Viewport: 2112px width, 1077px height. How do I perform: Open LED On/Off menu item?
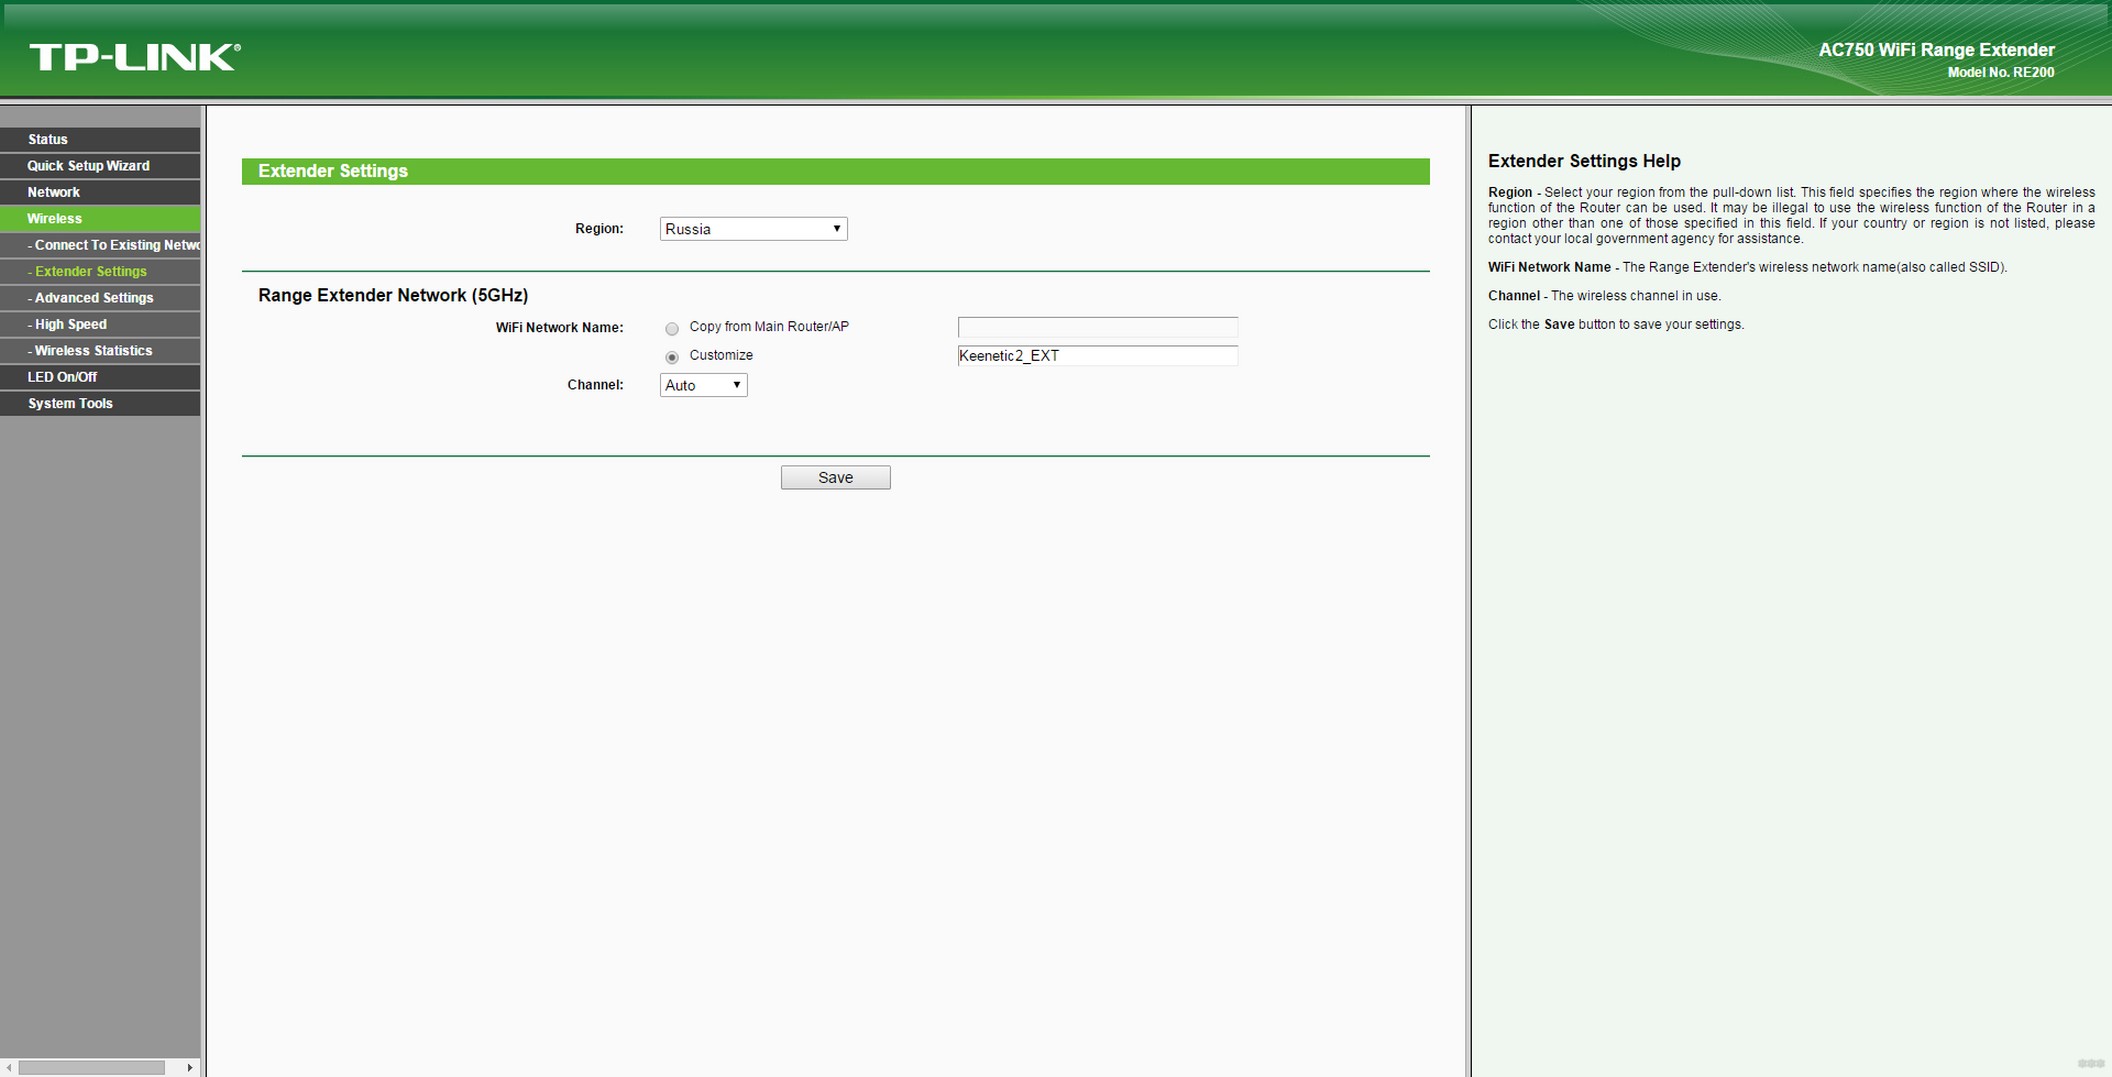pyautogui.click(x=100, y=377)
